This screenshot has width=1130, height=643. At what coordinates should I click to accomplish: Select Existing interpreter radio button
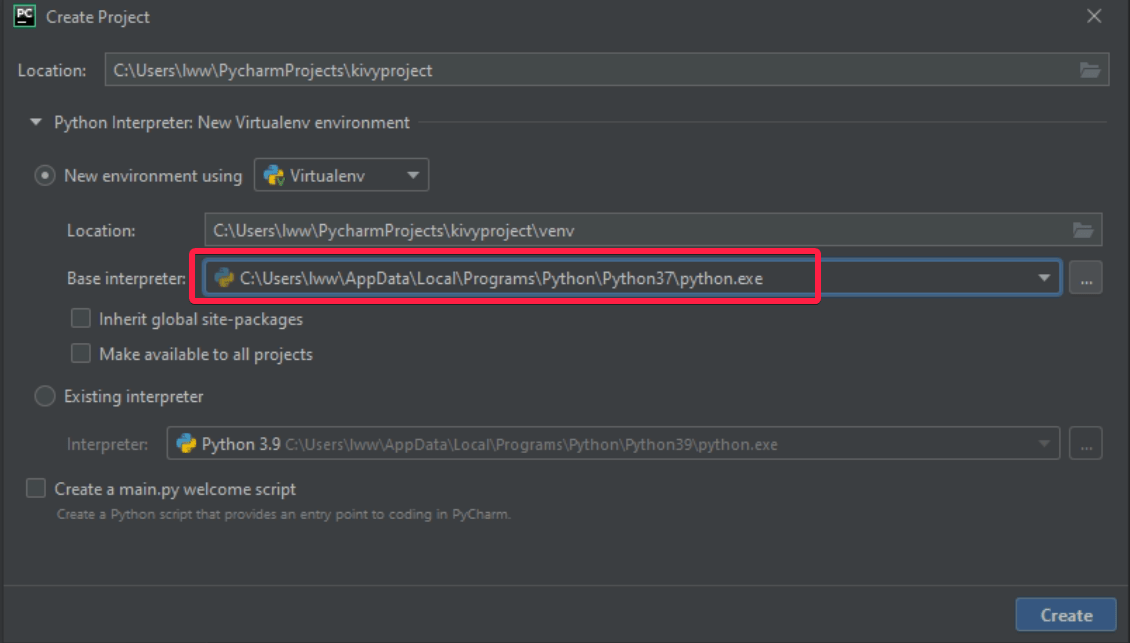(45, 397)
